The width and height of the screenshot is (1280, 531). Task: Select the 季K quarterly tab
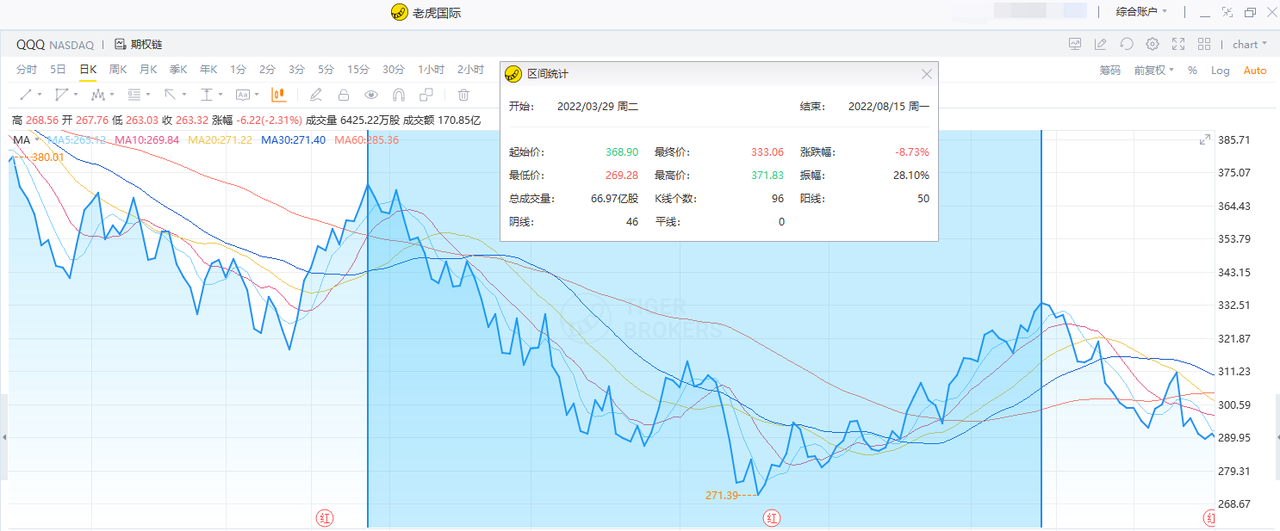(178, 70)
